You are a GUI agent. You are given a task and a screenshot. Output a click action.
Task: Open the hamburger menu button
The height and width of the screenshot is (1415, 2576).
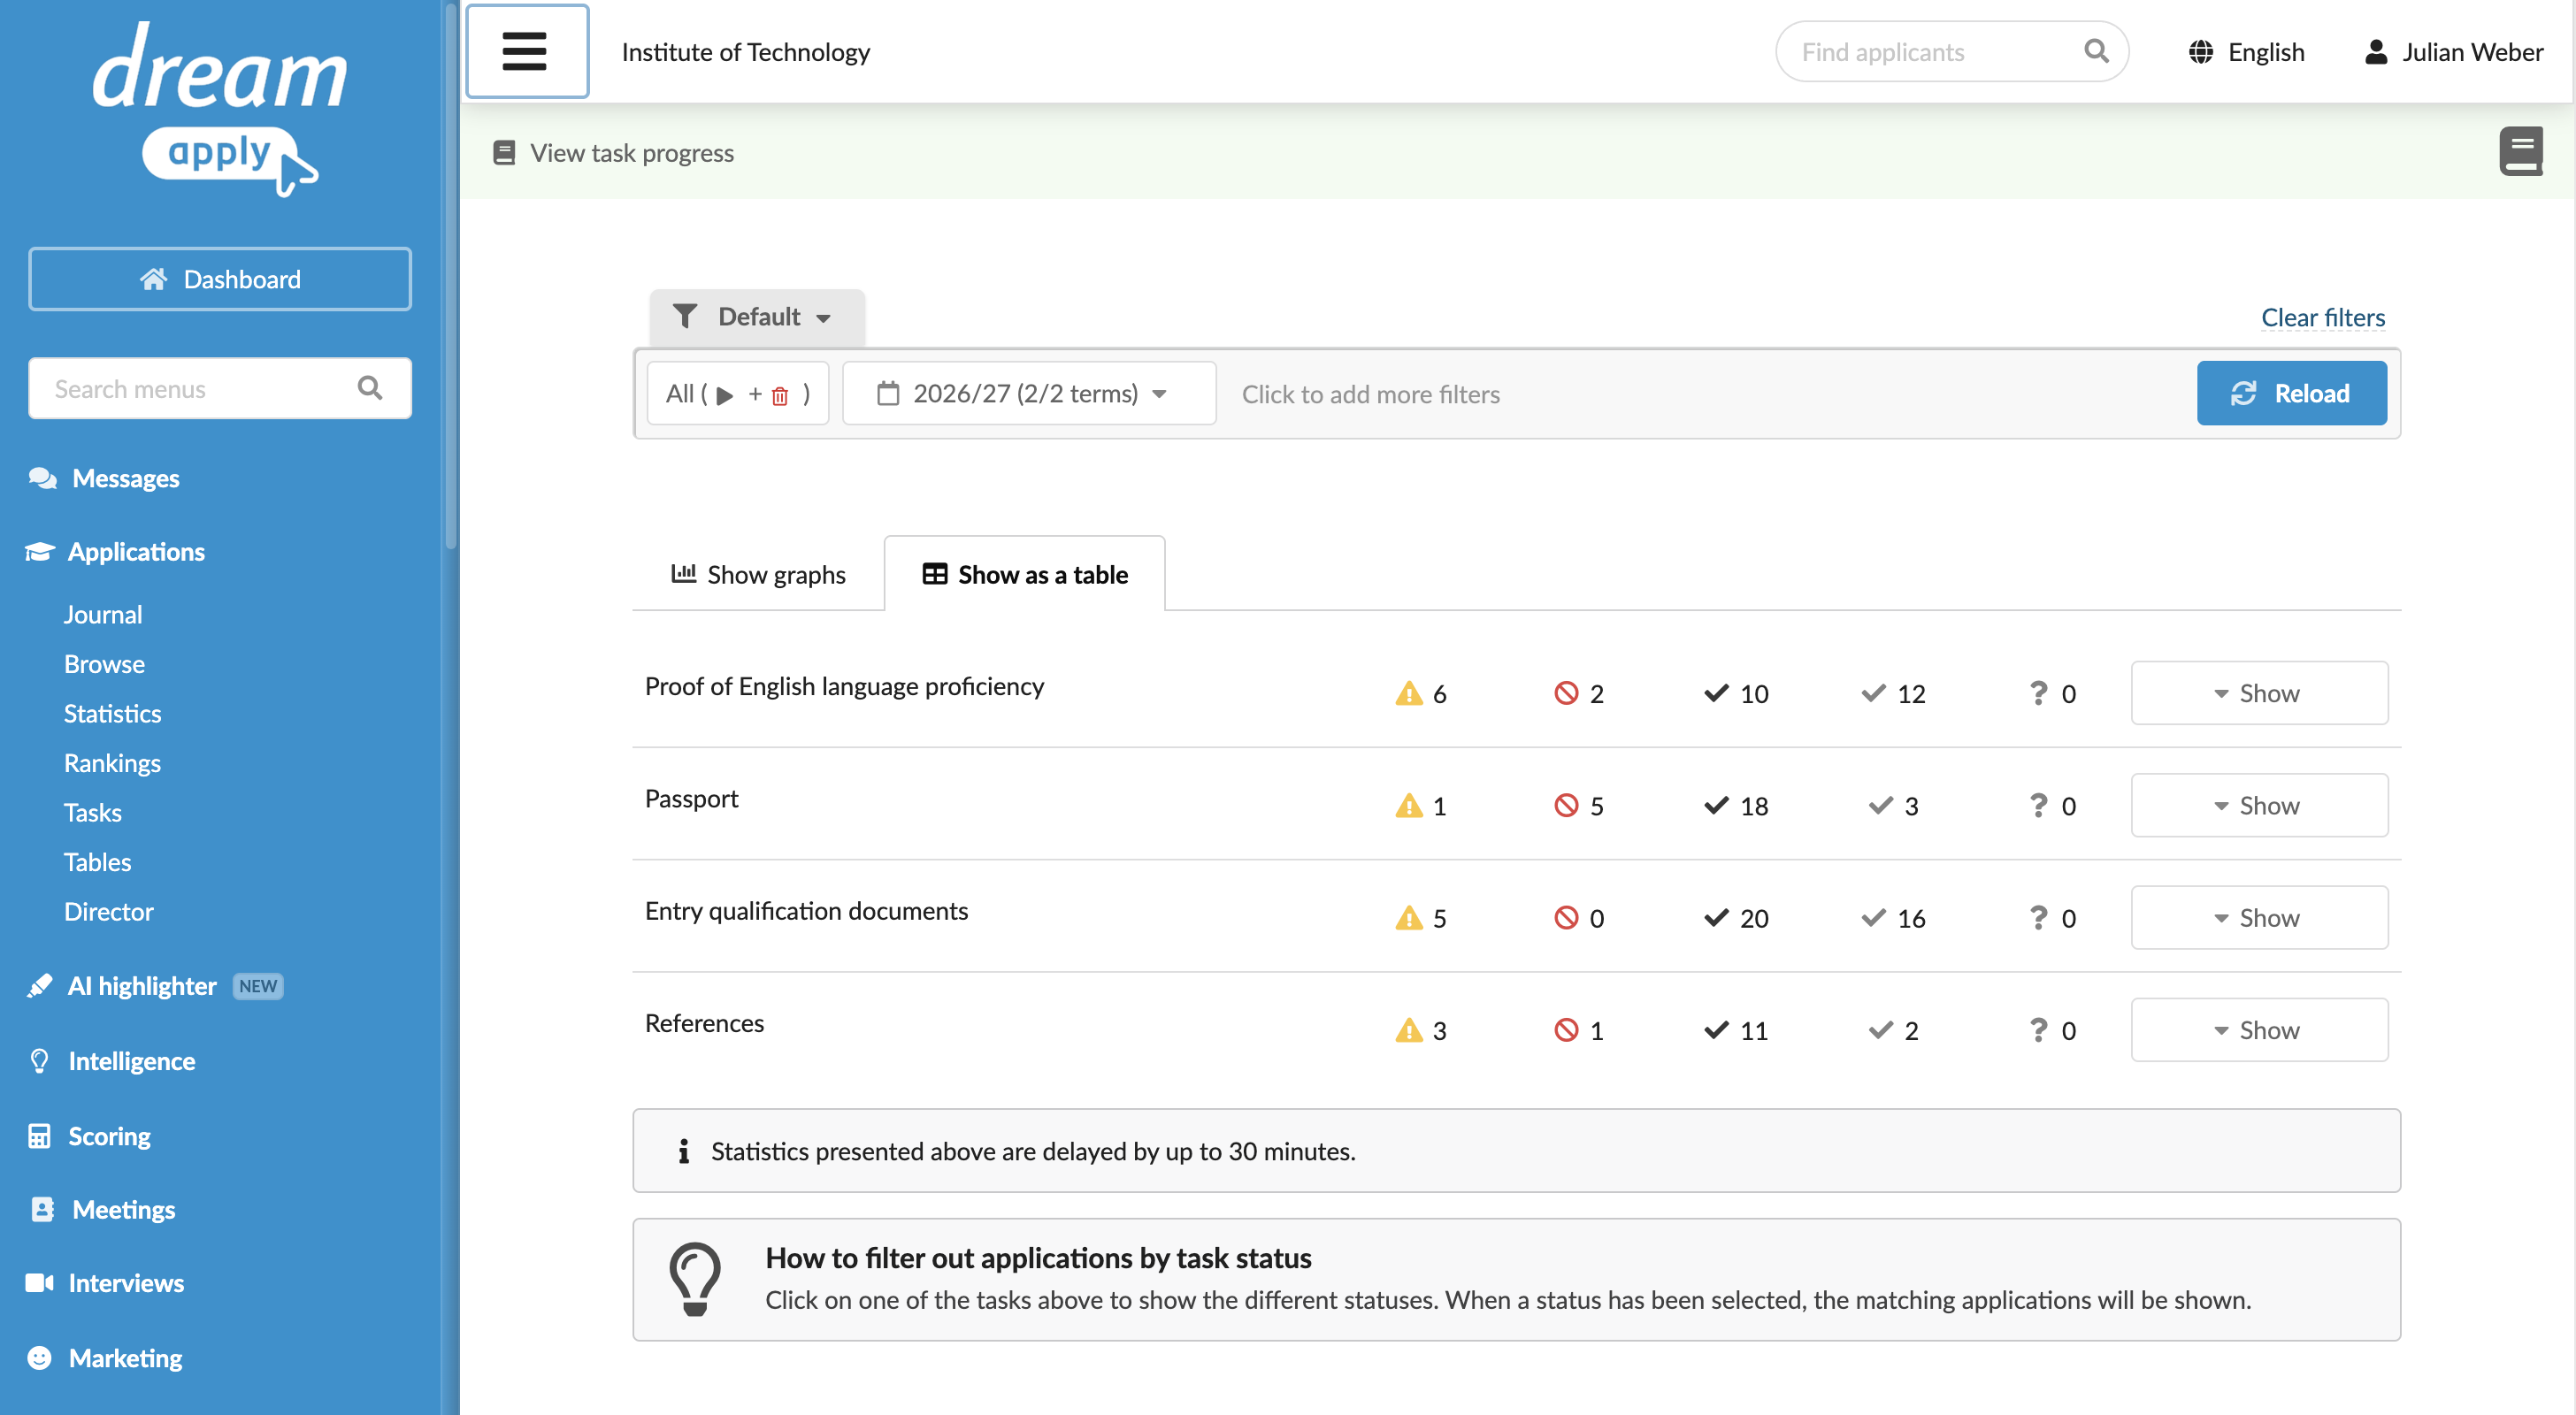tap(527, 51)
